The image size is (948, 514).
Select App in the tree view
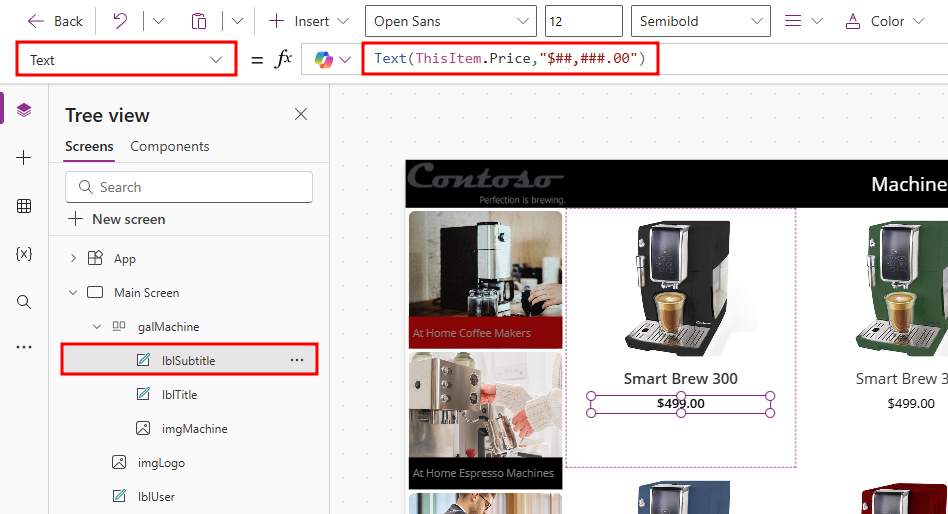[125, 259]
